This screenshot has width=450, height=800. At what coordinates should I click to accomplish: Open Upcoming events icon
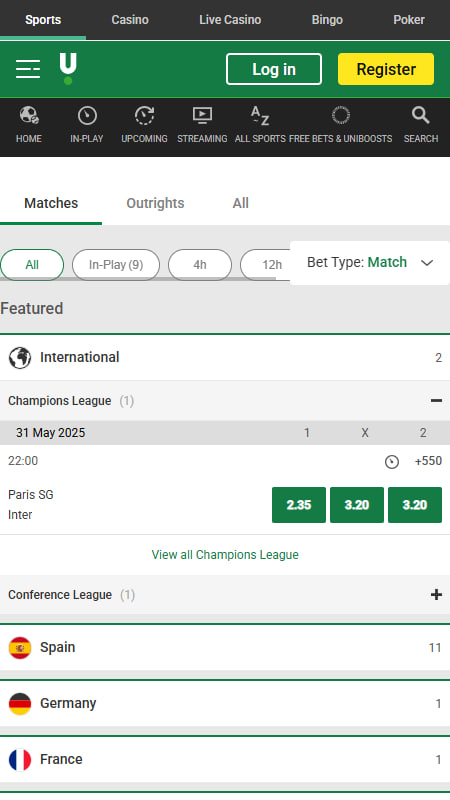click(144, 115)
